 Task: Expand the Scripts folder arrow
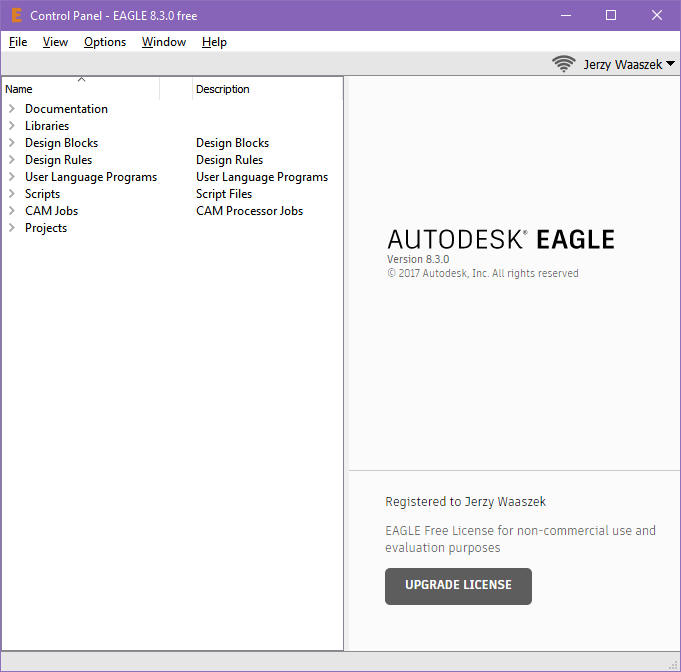tap(12, 194)
